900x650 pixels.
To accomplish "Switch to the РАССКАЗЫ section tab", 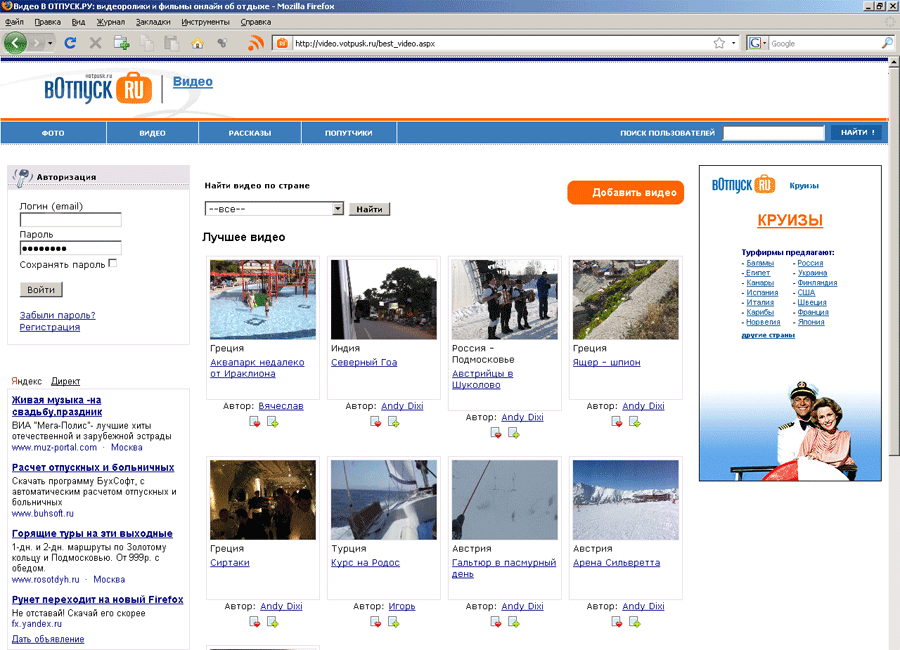I will pos(250,133).
